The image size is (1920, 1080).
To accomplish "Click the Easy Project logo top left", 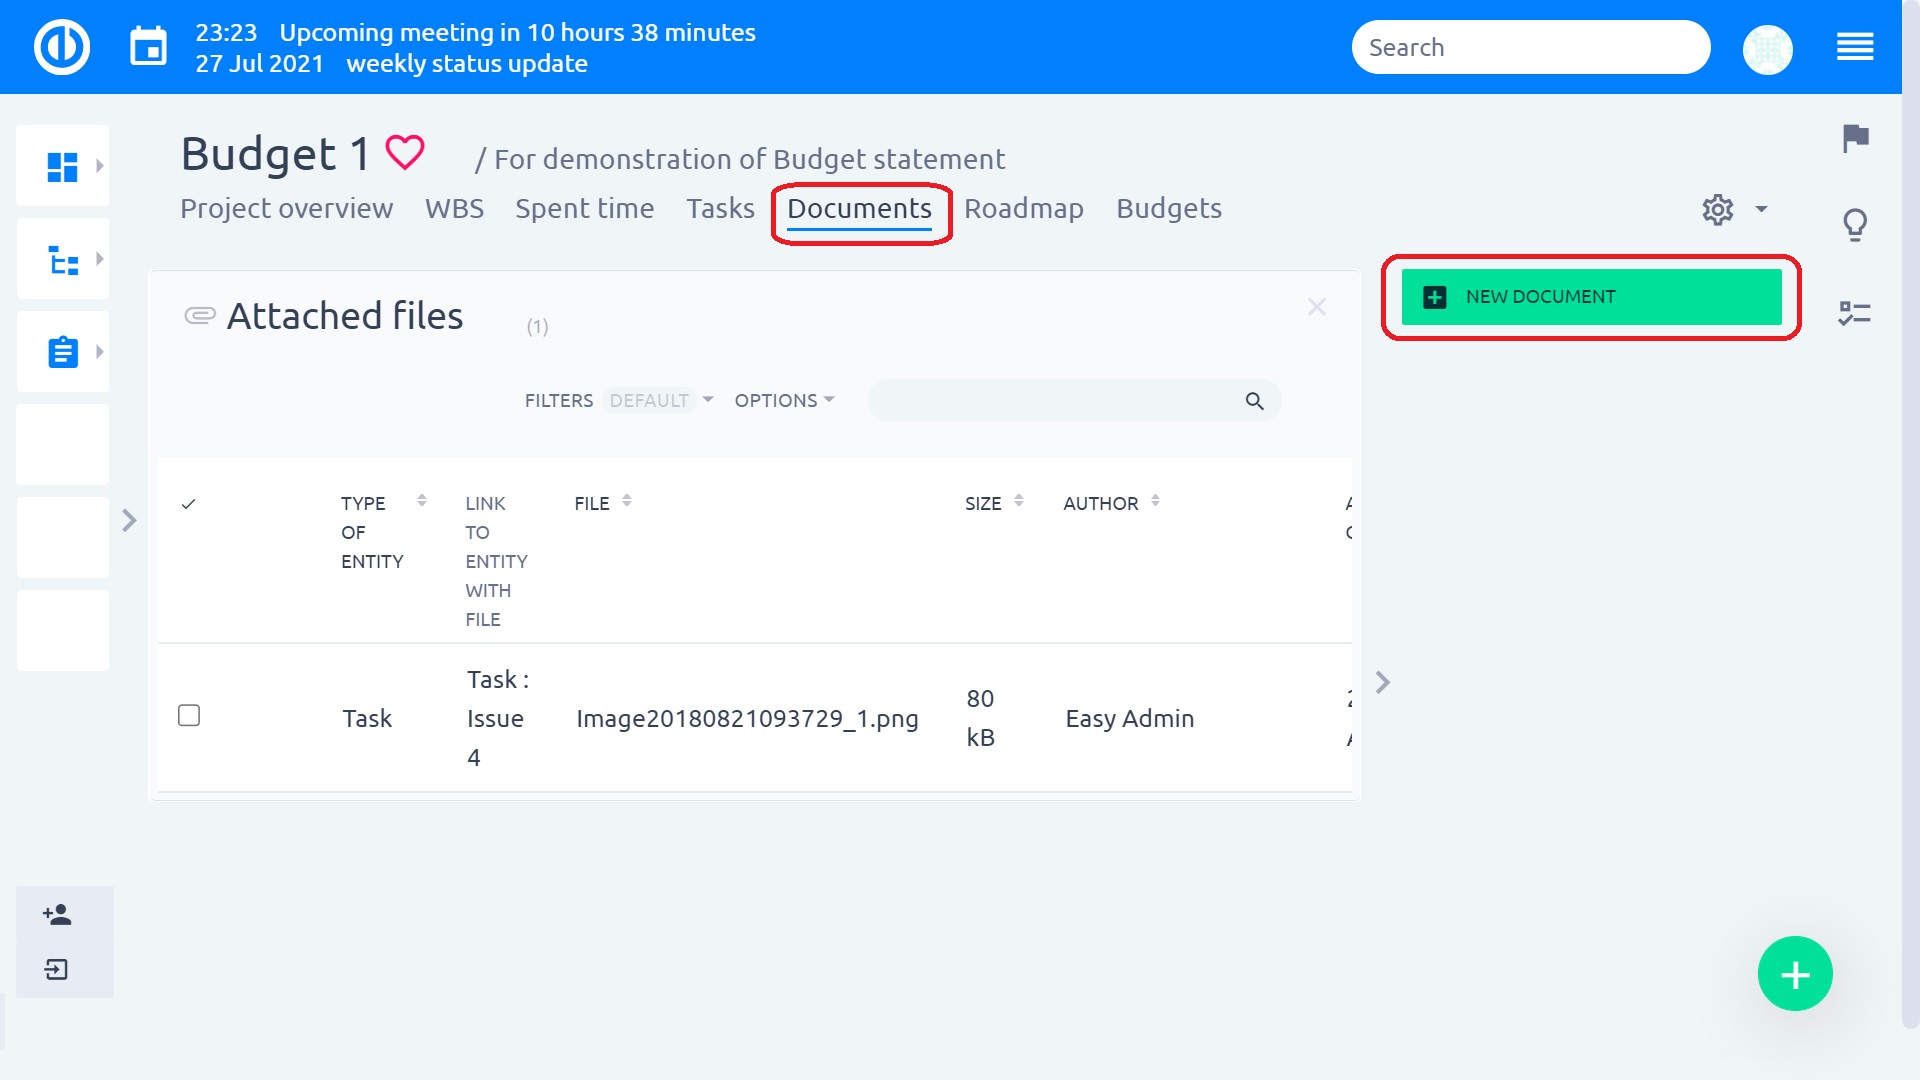I will [60, 46].
